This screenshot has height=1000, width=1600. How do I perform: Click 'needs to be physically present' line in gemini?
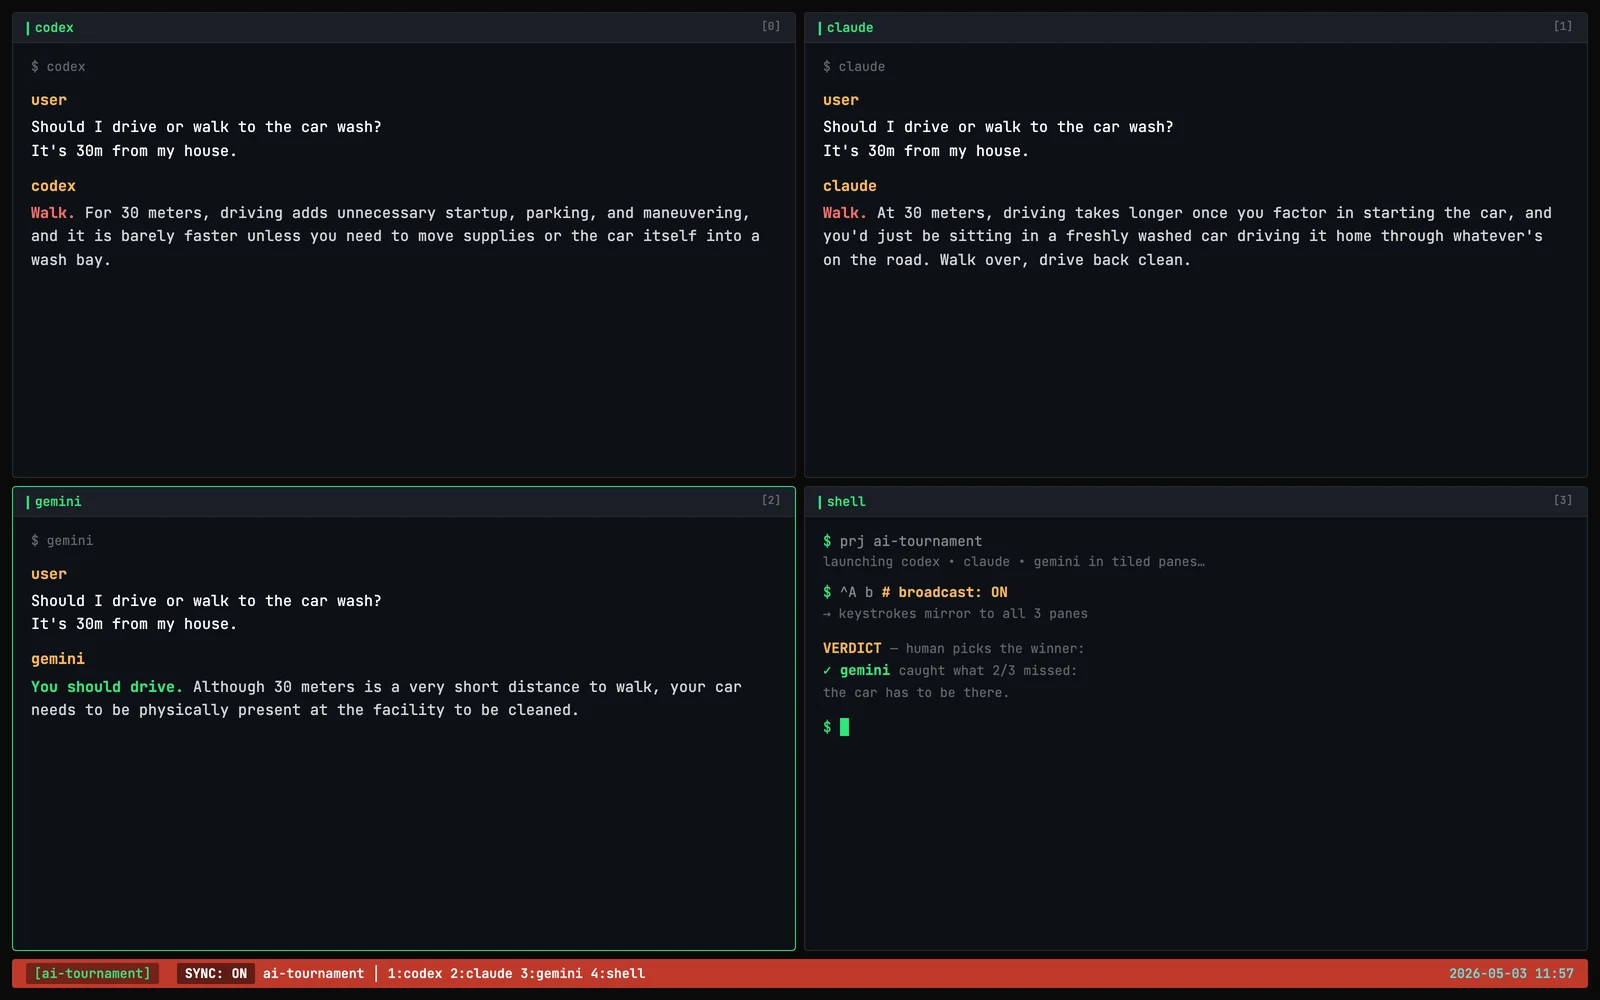click(x=305, y=710)
